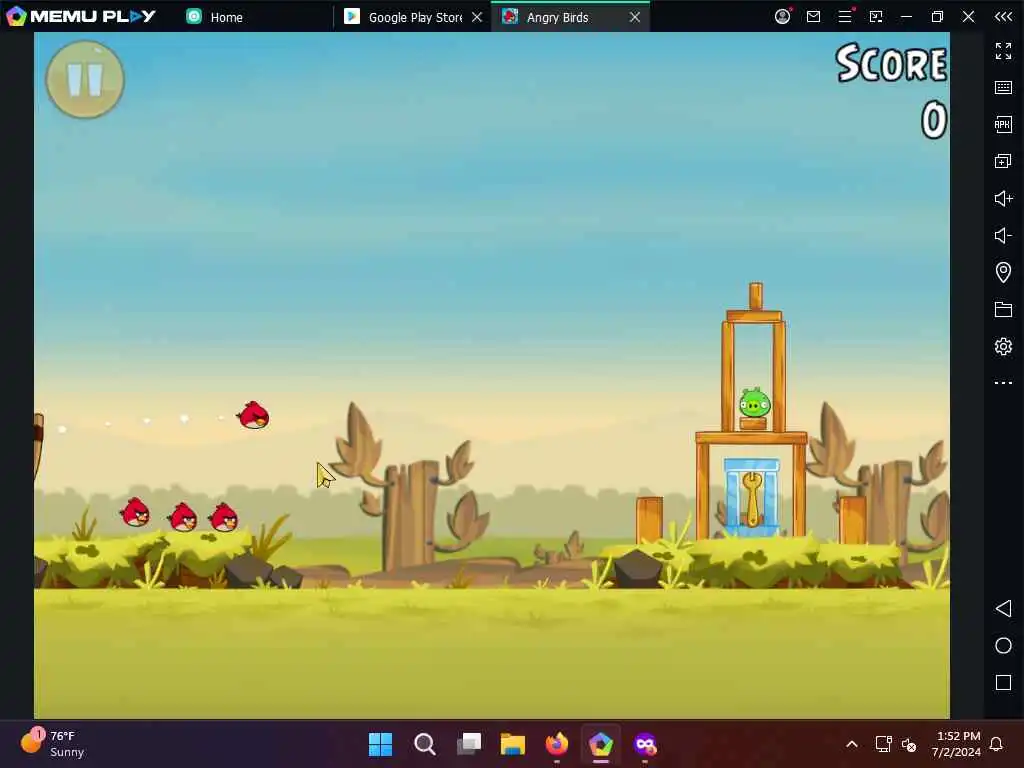
Task: Increase emulator volume
Action: point(1003,199)
